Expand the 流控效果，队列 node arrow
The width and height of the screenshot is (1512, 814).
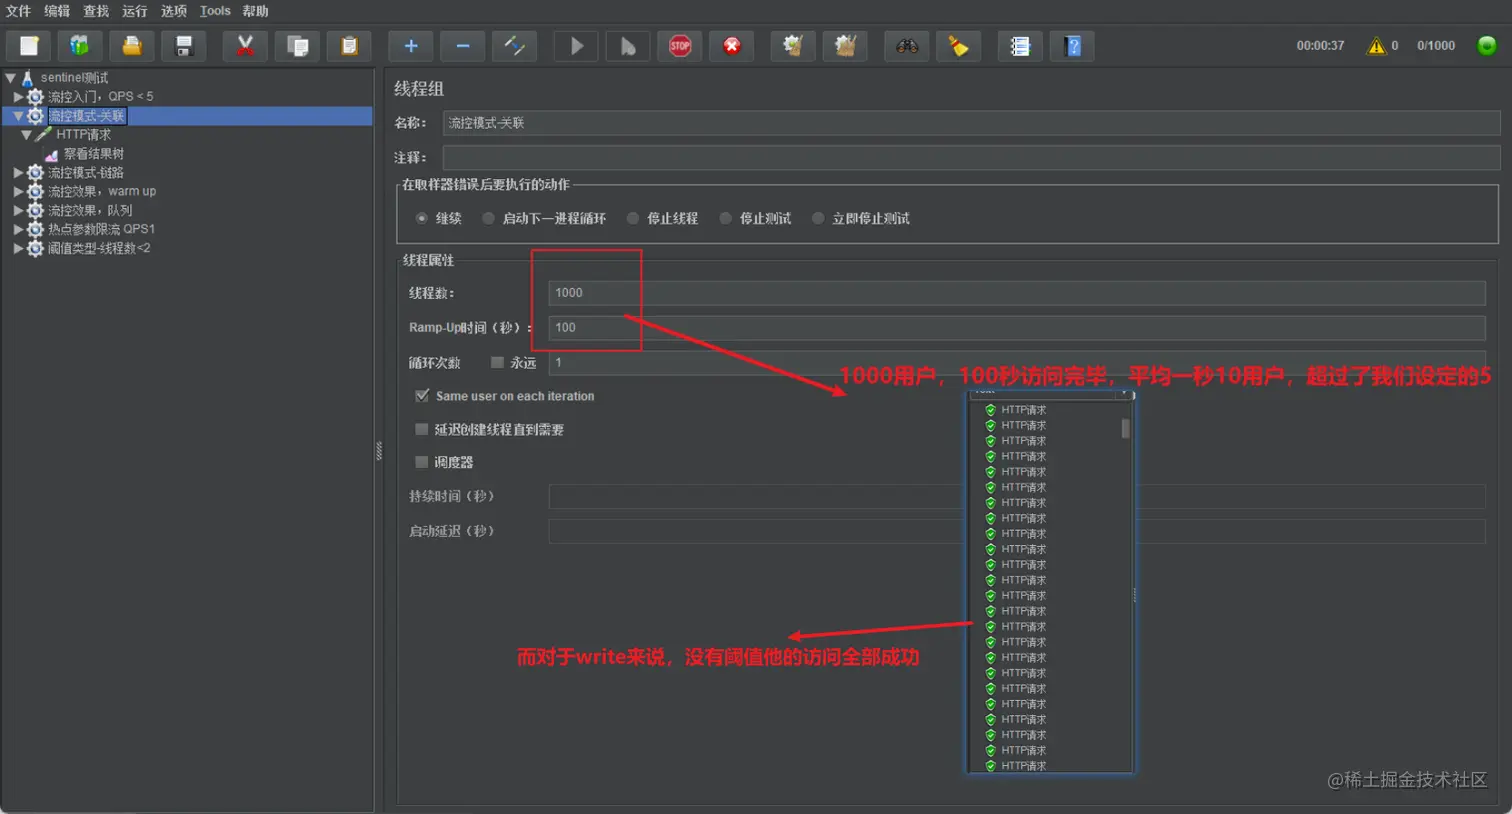pyautogui.click(x=18, y=210)
